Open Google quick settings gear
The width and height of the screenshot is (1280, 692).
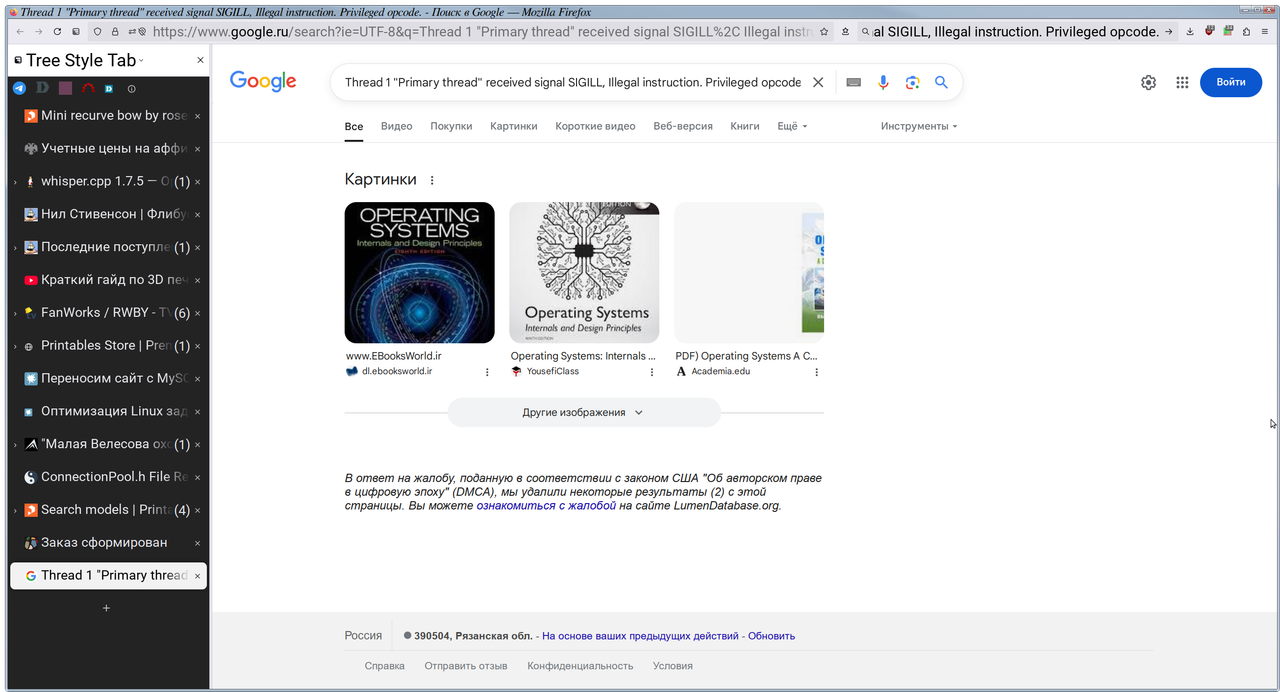coord(1148,82)
